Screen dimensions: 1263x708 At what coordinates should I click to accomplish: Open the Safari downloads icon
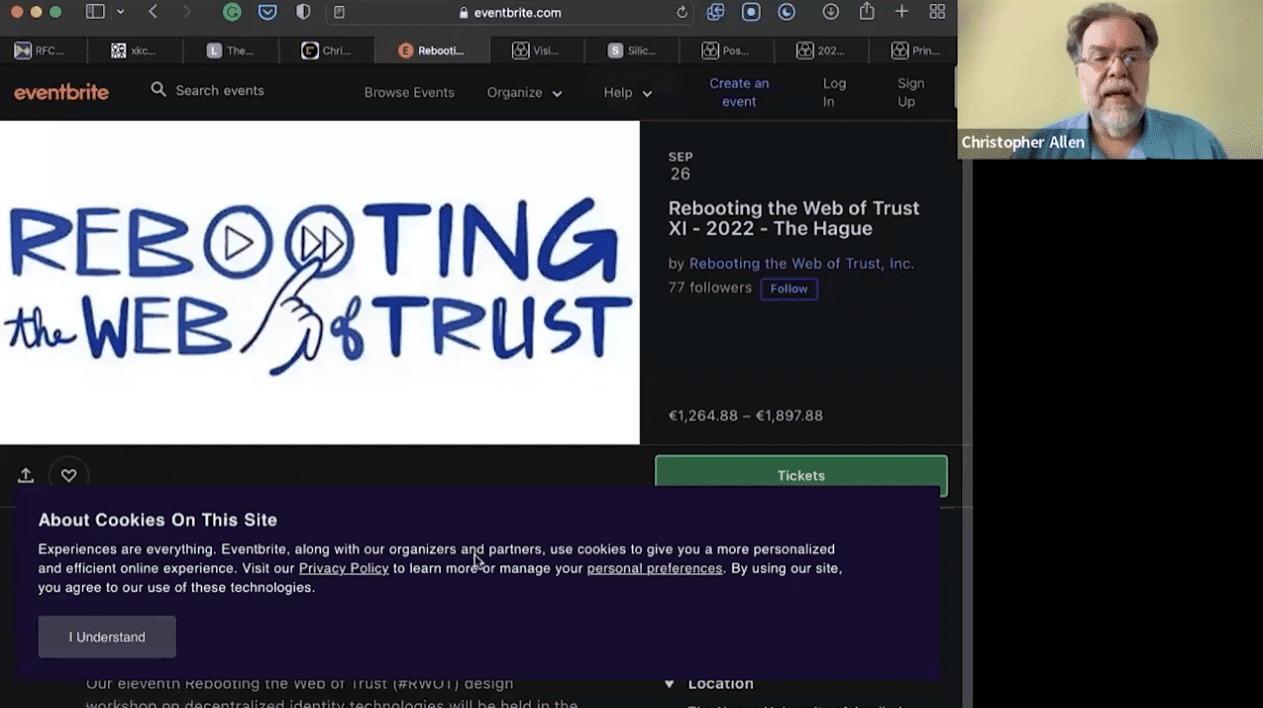click(830, 12)
